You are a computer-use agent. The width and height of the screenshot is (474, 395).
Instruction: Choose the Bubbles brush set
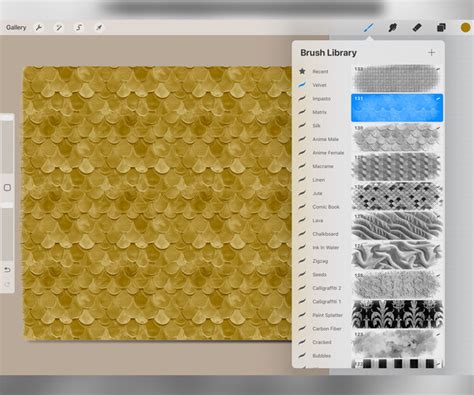(321, 356)
